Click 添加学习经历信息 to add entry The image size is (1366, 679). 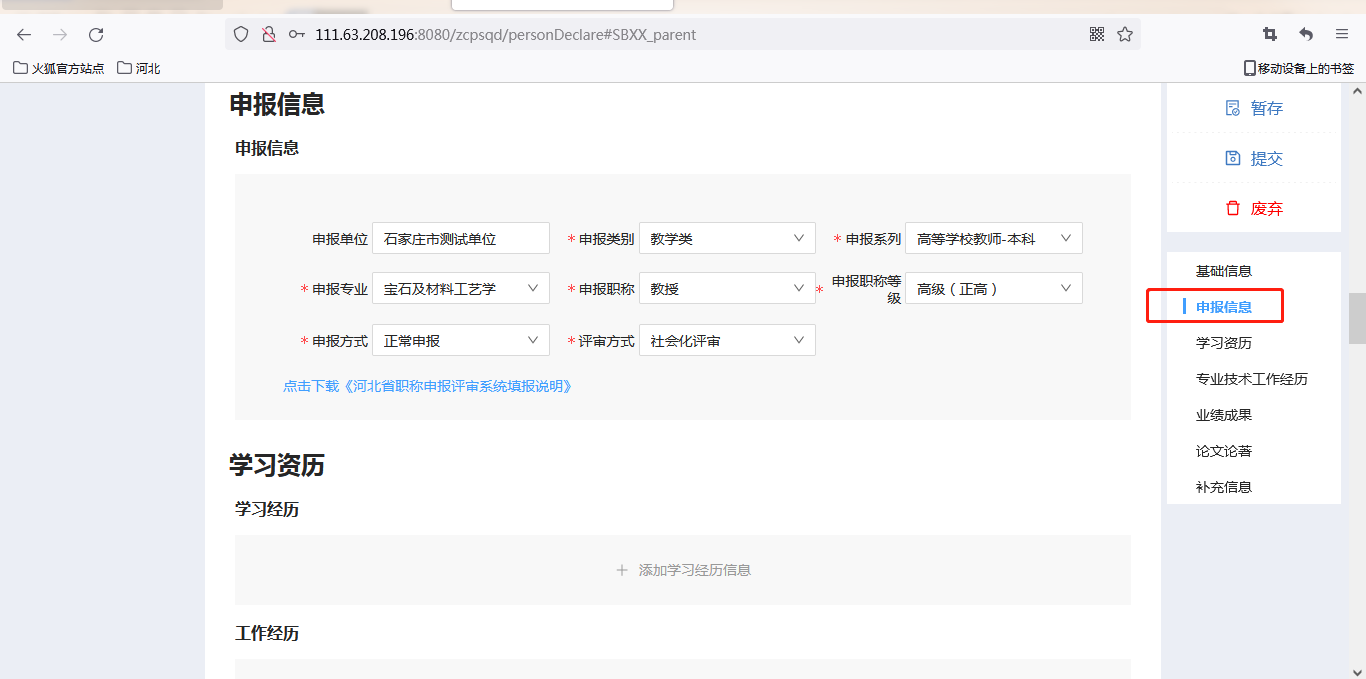[x=683, y=570]
